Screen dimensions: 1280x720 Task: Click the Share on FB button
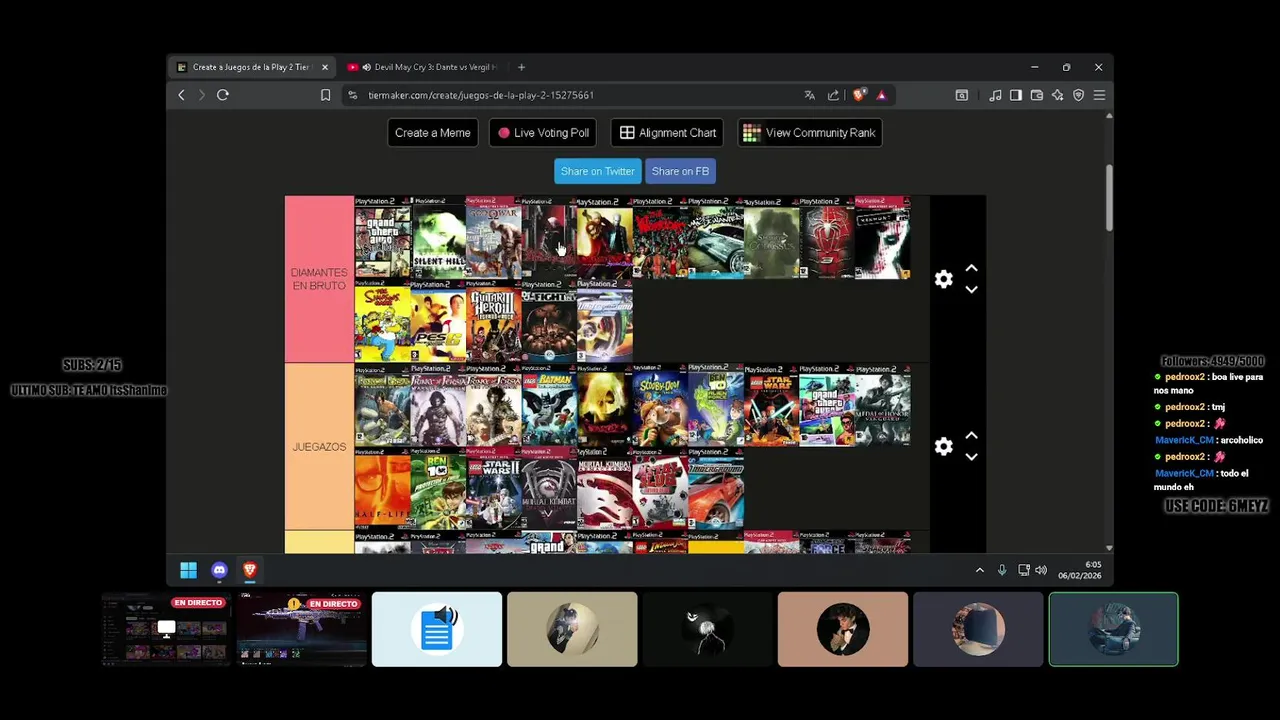tap(680, 171)
